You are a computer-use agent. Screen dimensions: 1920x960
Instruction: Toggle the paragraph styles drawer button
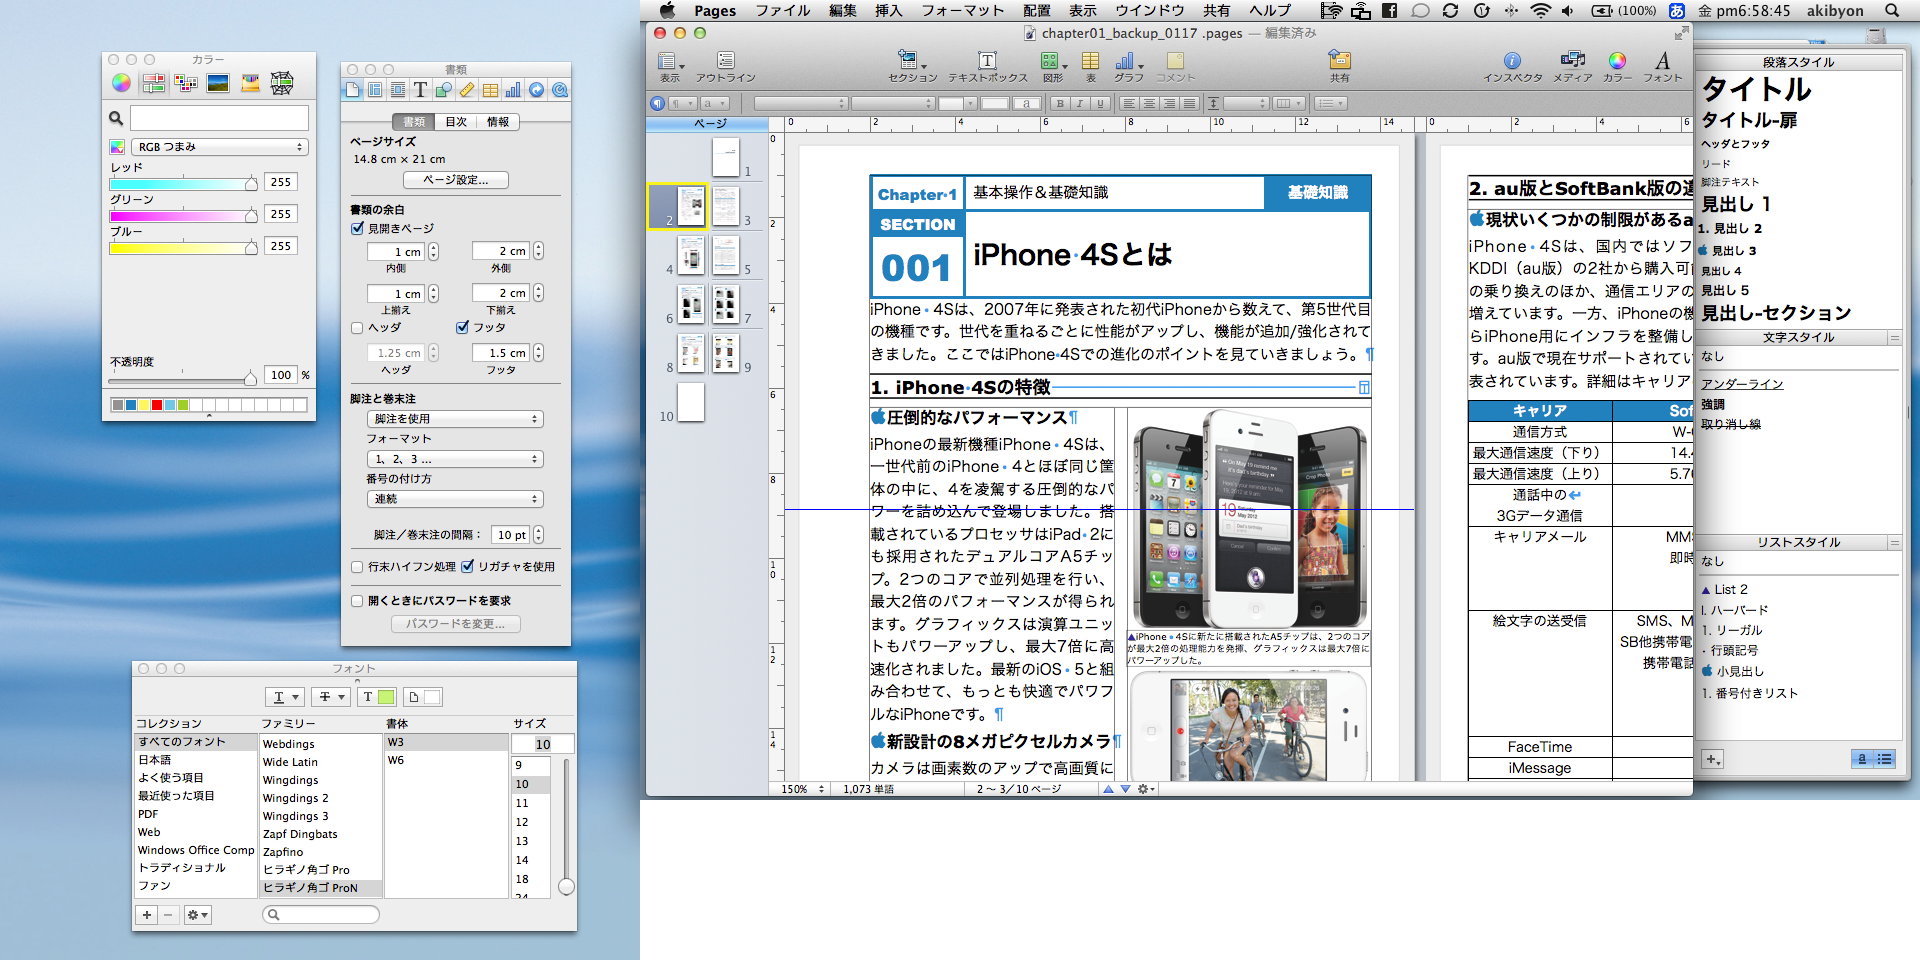click(x=657, y=103)
